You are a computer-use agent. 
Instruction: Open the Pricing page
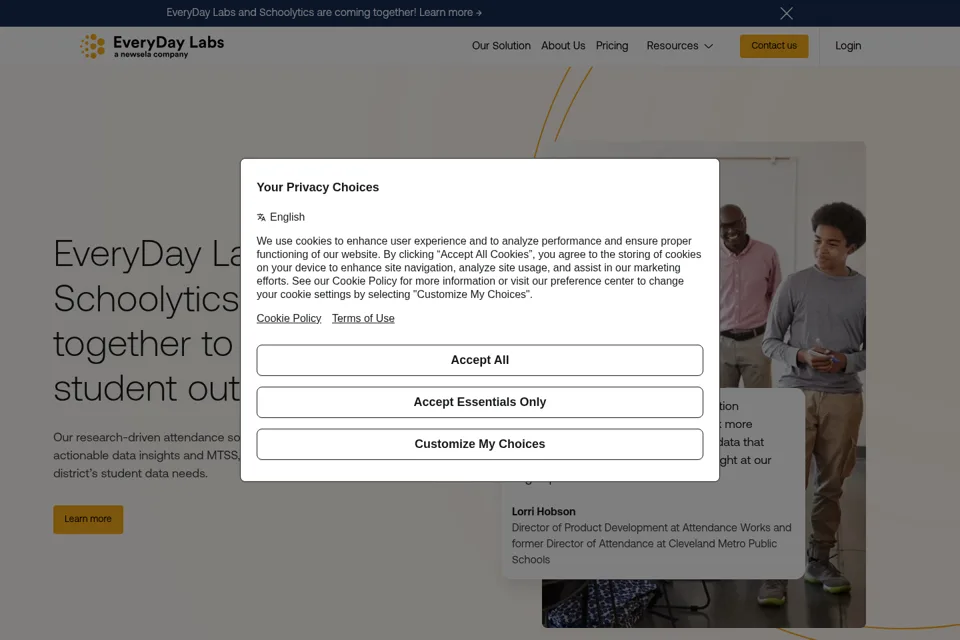(x=612, y=46)
